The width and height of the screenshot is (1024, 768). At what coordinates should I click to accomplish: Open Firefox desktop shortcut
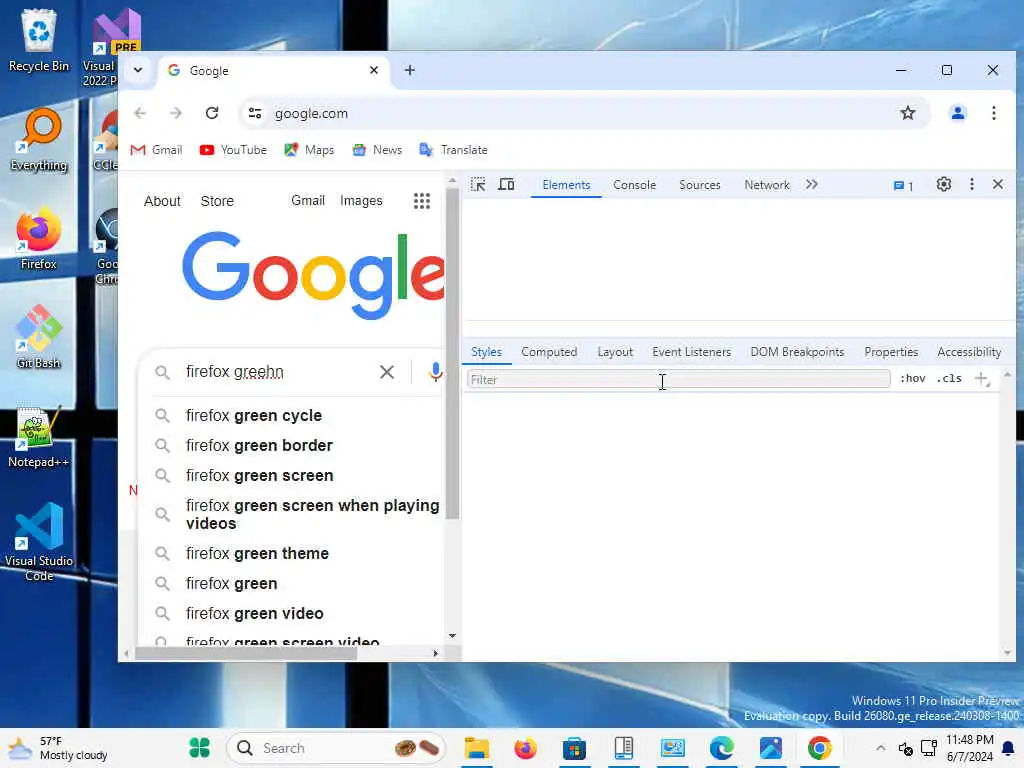(x=39, y=240)
